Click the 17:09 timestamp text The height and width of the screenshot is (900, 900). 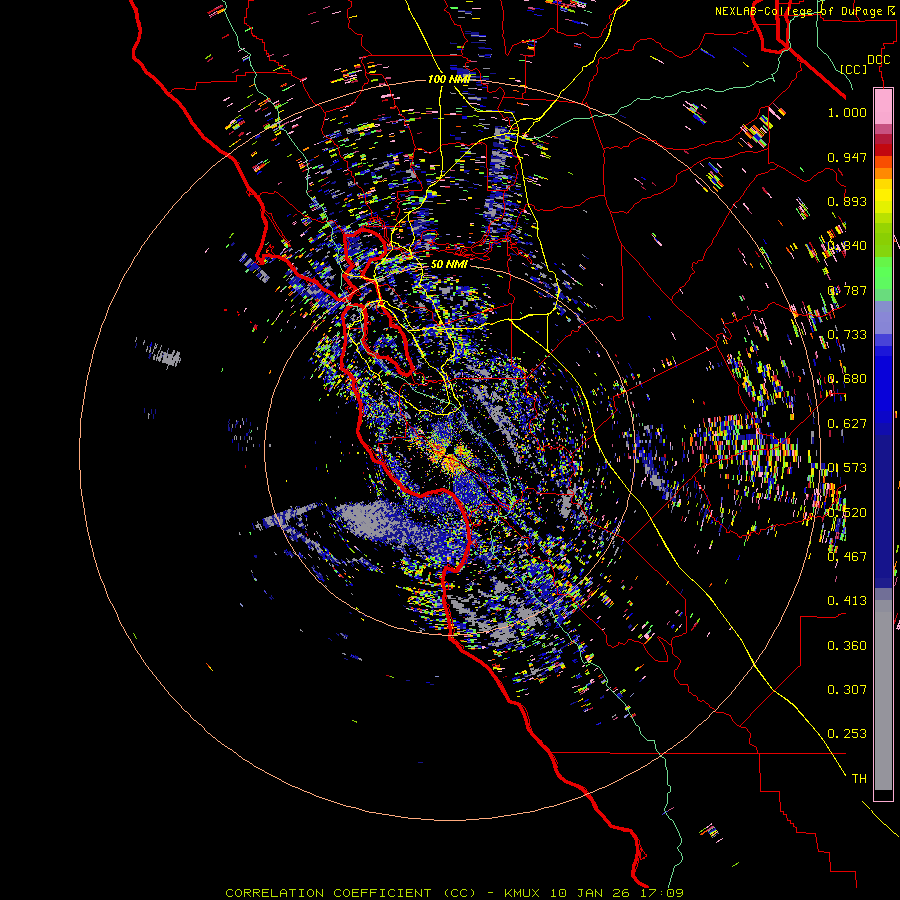(x=661, y=893)
